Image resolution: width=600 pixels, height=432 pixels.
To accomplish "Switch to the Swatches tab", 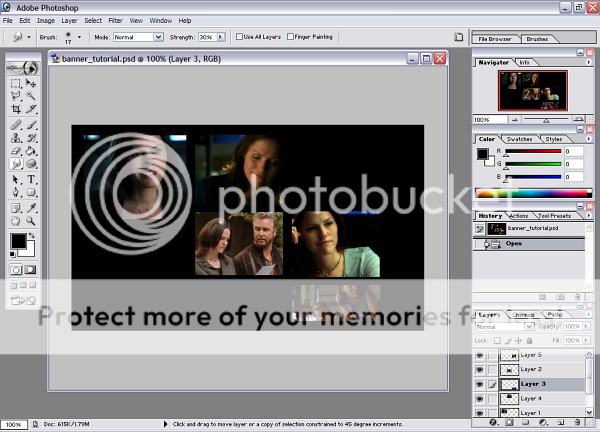I will click(x=518, y=139).
